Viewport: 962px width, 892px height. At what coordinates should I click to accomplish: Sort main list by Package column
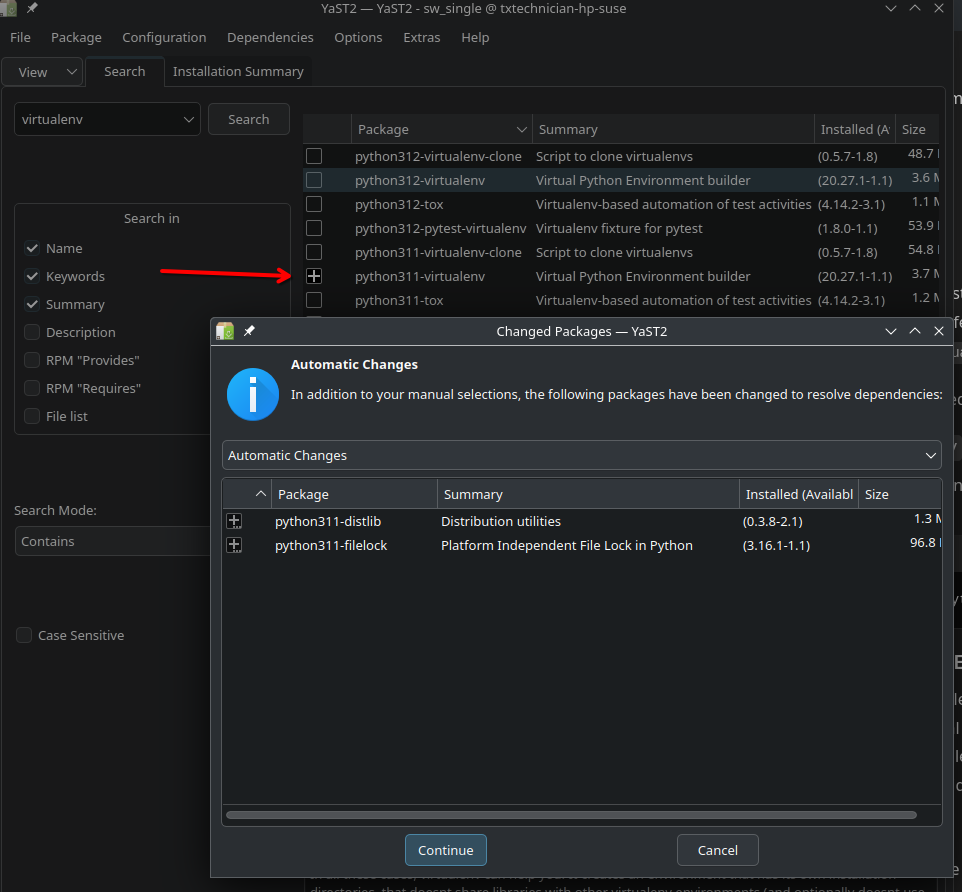coord(442,129)
